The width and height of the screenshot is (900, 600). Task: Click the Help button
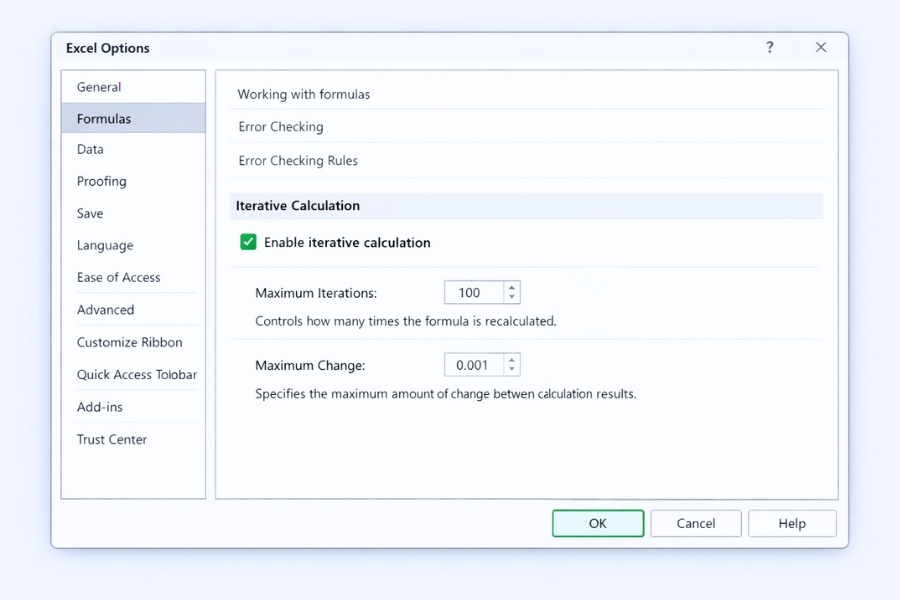click(x=791, y=523)
